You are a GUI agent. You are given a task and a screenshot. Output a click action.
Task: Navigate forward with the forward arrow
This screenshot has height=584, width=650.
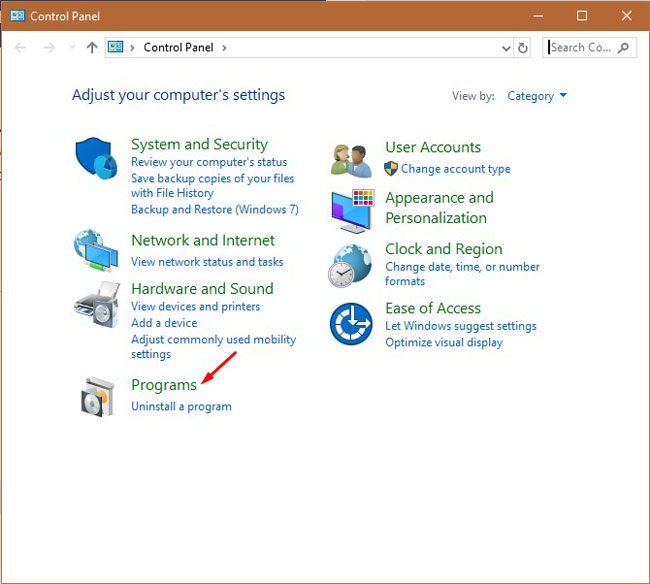(x=49, y=48)
